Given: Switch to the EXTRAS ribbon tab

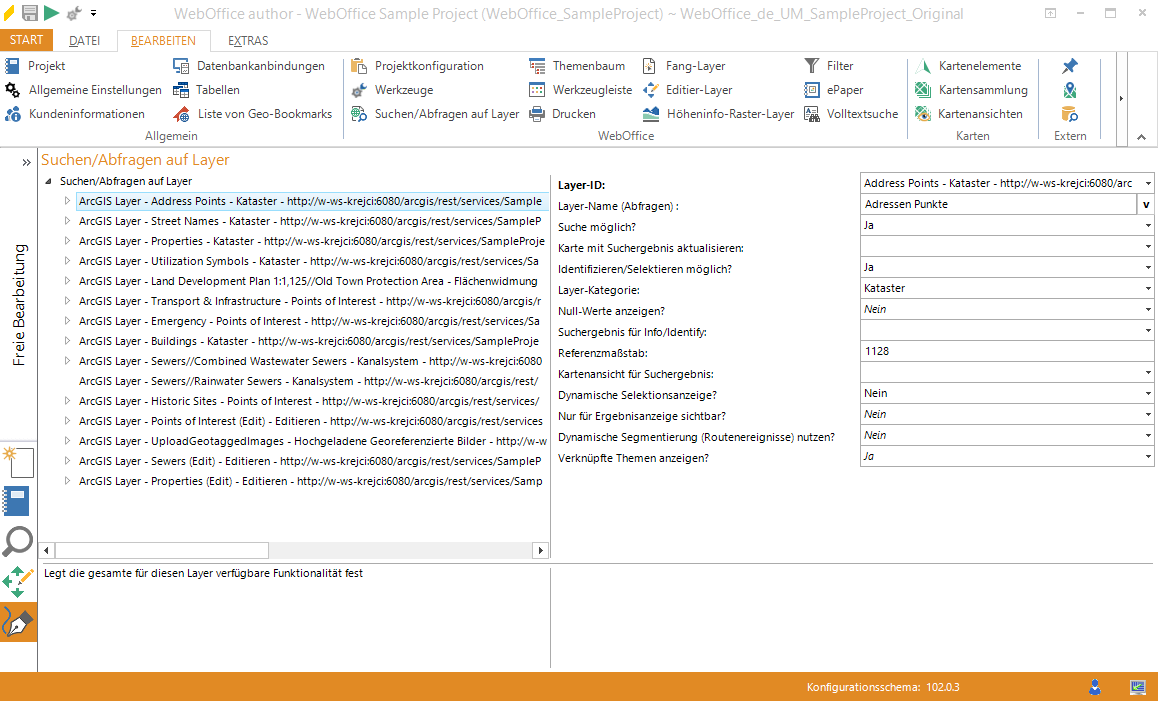Looking at the screenshot, I should pyautogui.click(x=248, y=41).
